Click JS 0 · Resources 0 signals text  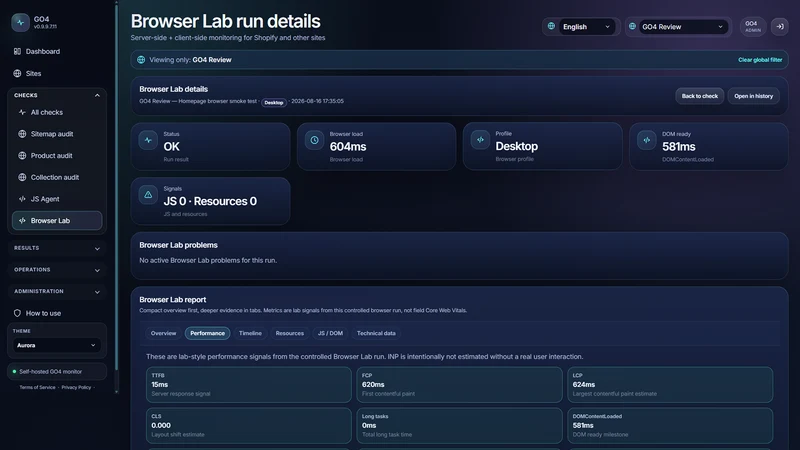pos(210,202)
